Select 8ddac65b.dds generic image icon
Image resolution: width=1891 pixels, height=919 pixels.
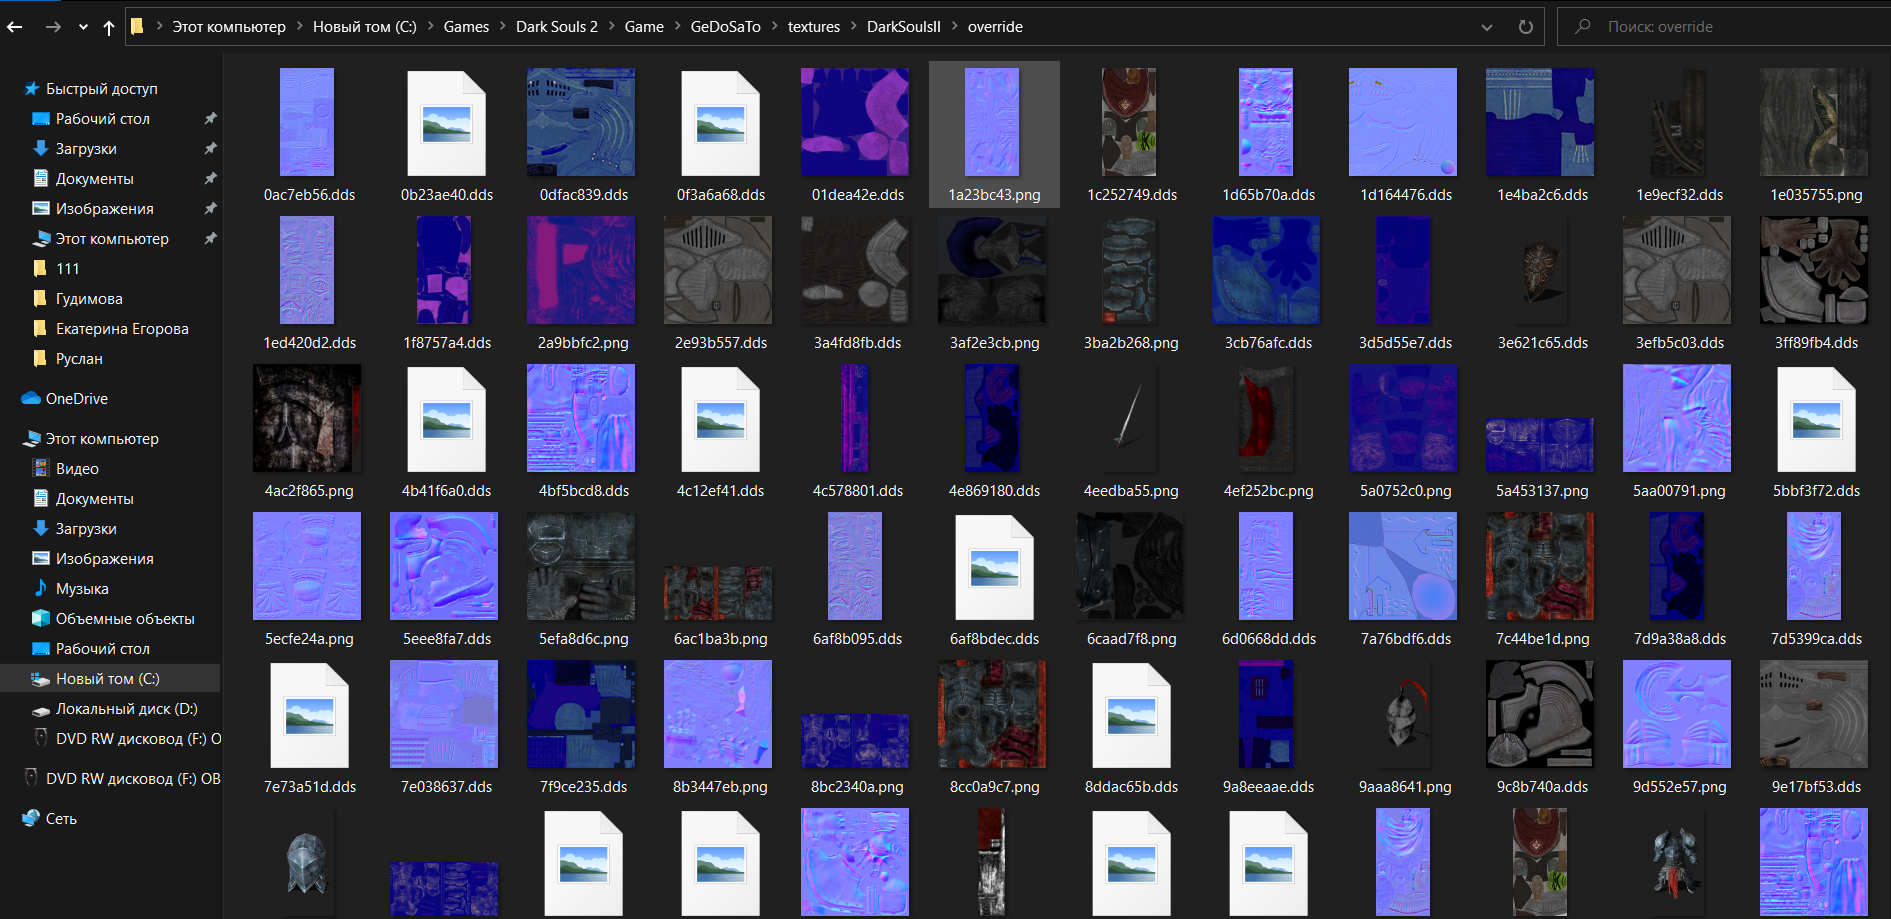click(1132, 716)
